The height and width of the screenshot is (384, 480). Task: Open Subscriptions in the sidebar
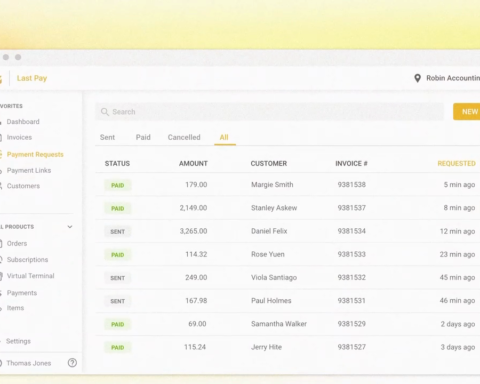27,260
